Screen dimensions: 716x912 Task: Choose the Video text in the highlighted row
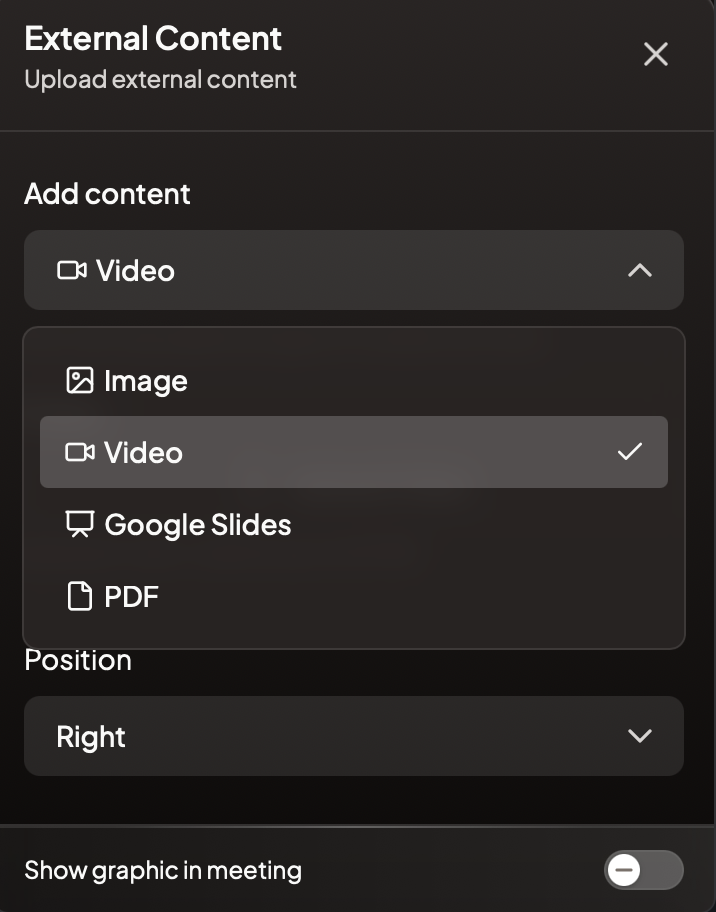tap(143, 453)
